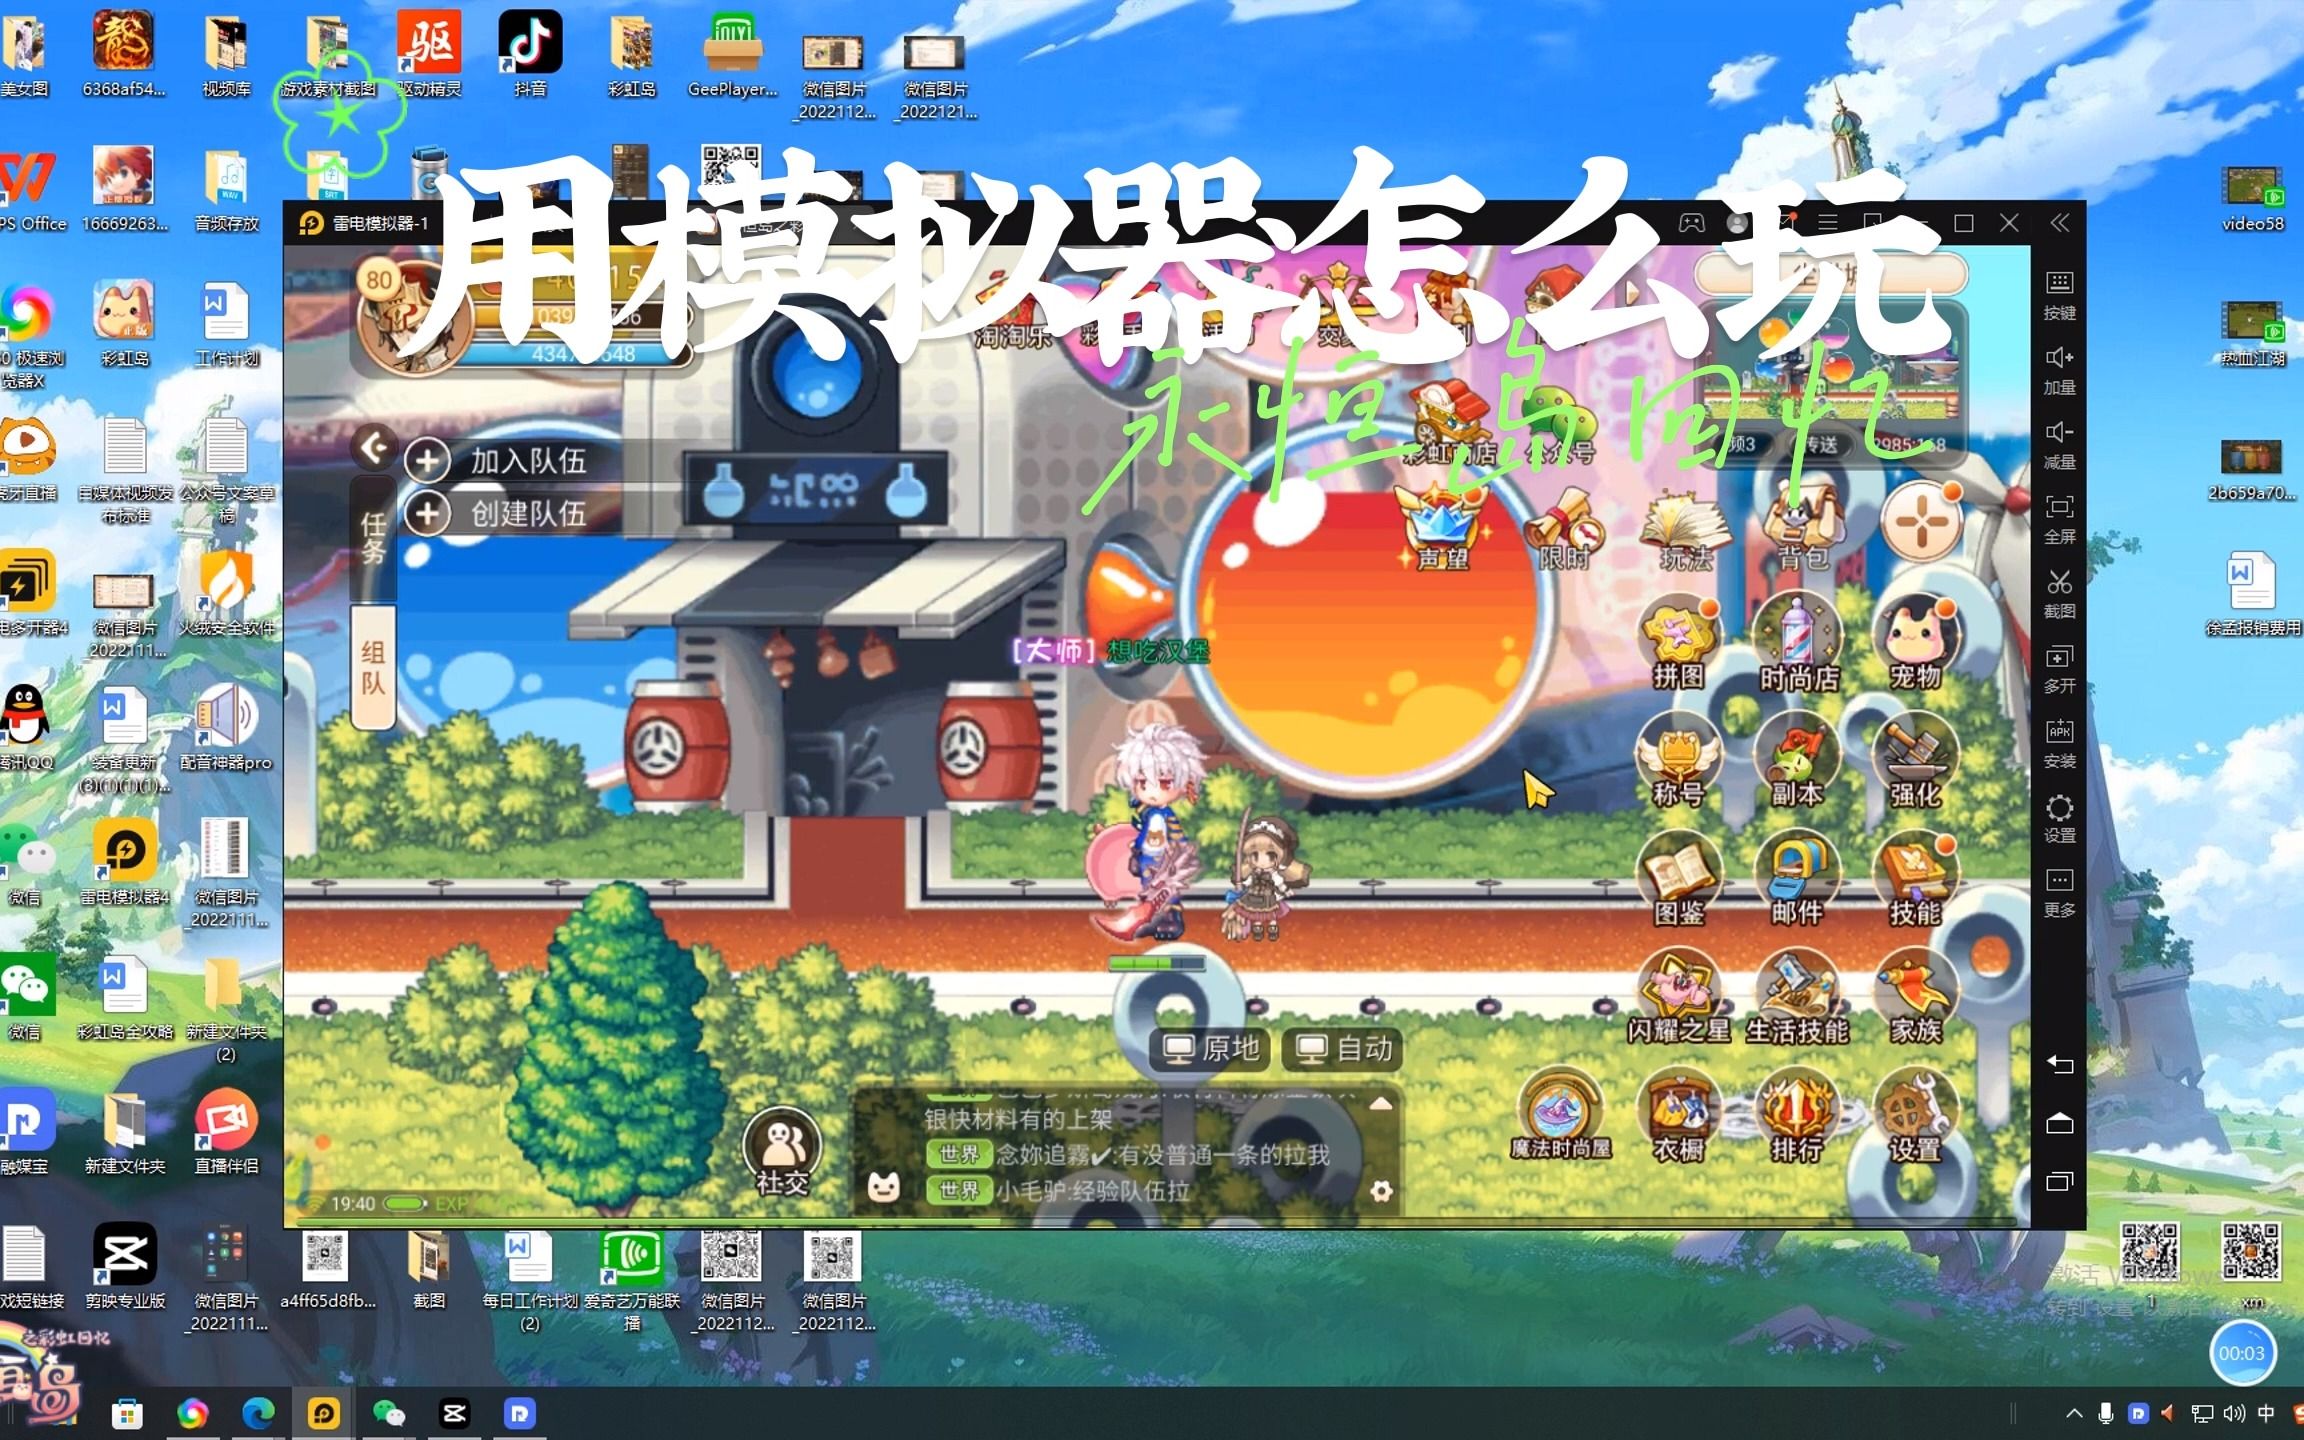Collapse the team panel back arrow

pyautogui.click(x=375, y=448)
